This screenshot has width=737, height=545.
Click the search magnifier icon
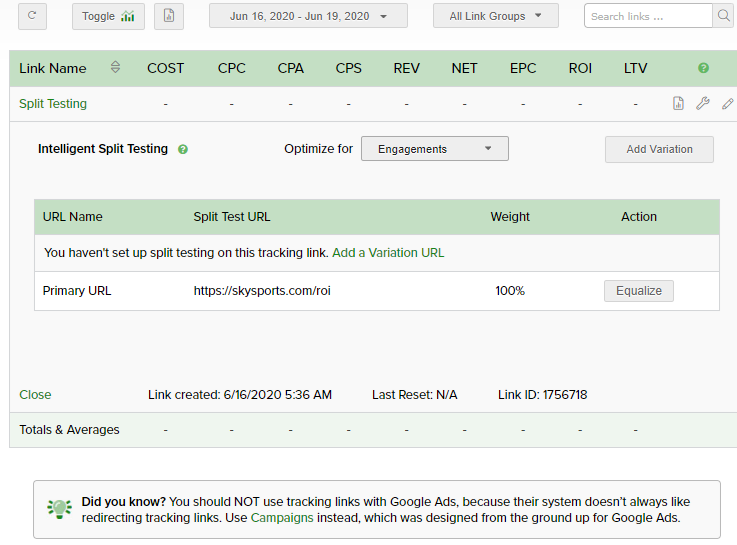coord(724,16)
